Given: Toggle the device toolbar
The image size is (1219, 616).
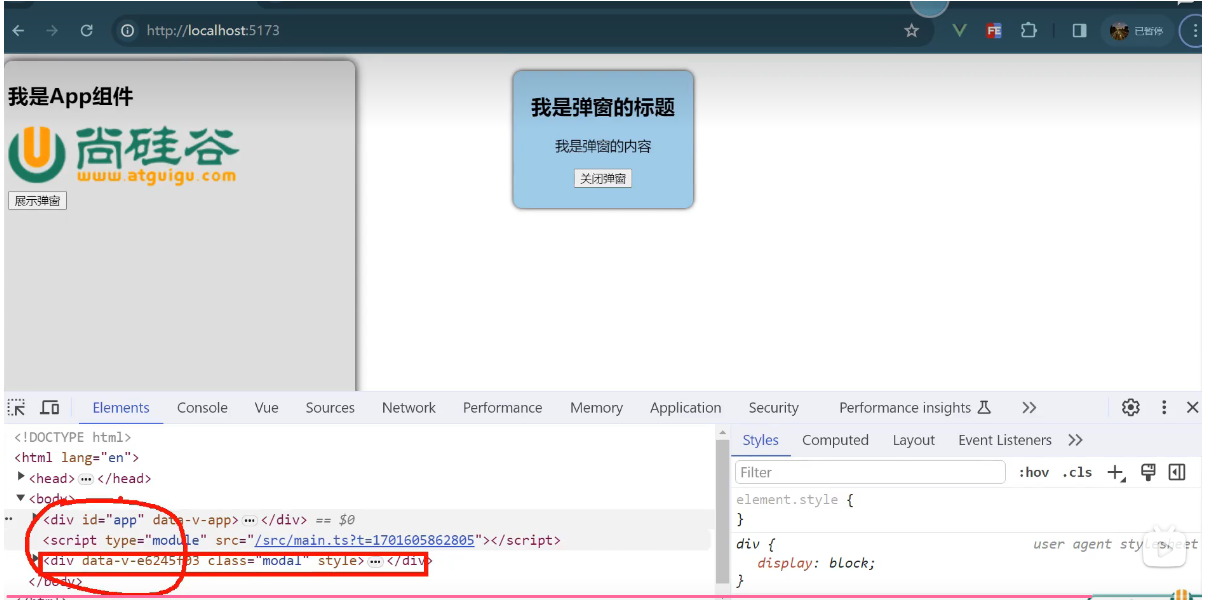Looking at the screenshot, I should click(x=49, y=408).
